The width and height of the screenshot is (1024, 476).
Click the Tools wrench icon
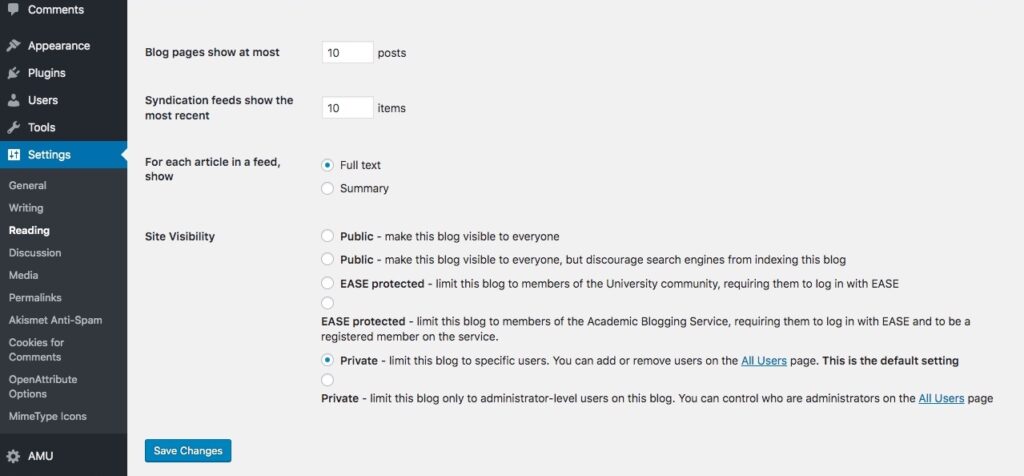pos(13,127)
